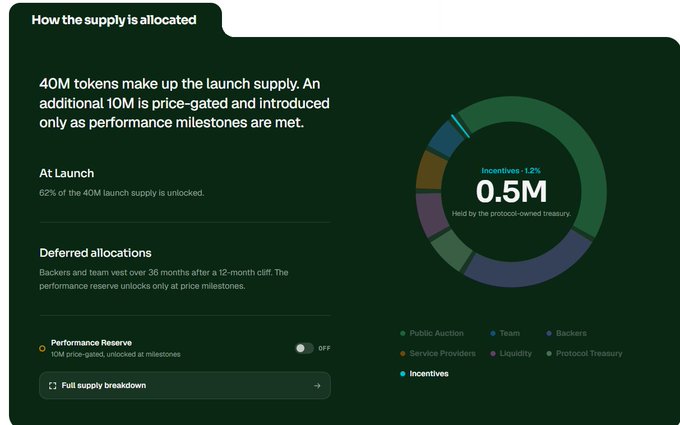Click the Backers legend dot
This screenshot has height=425, width=680.
pyautogui.click(x=549, y=333)
